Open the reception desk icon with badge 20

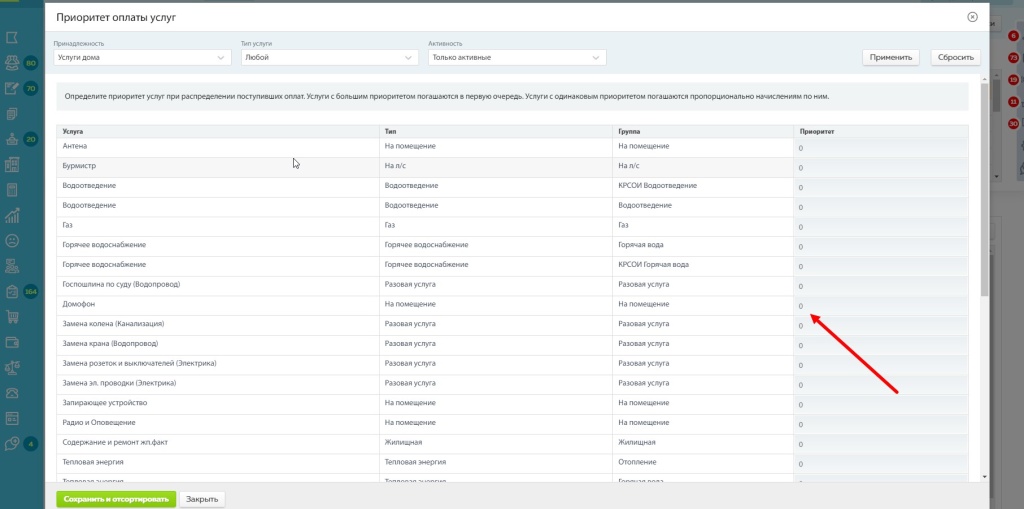11,139
